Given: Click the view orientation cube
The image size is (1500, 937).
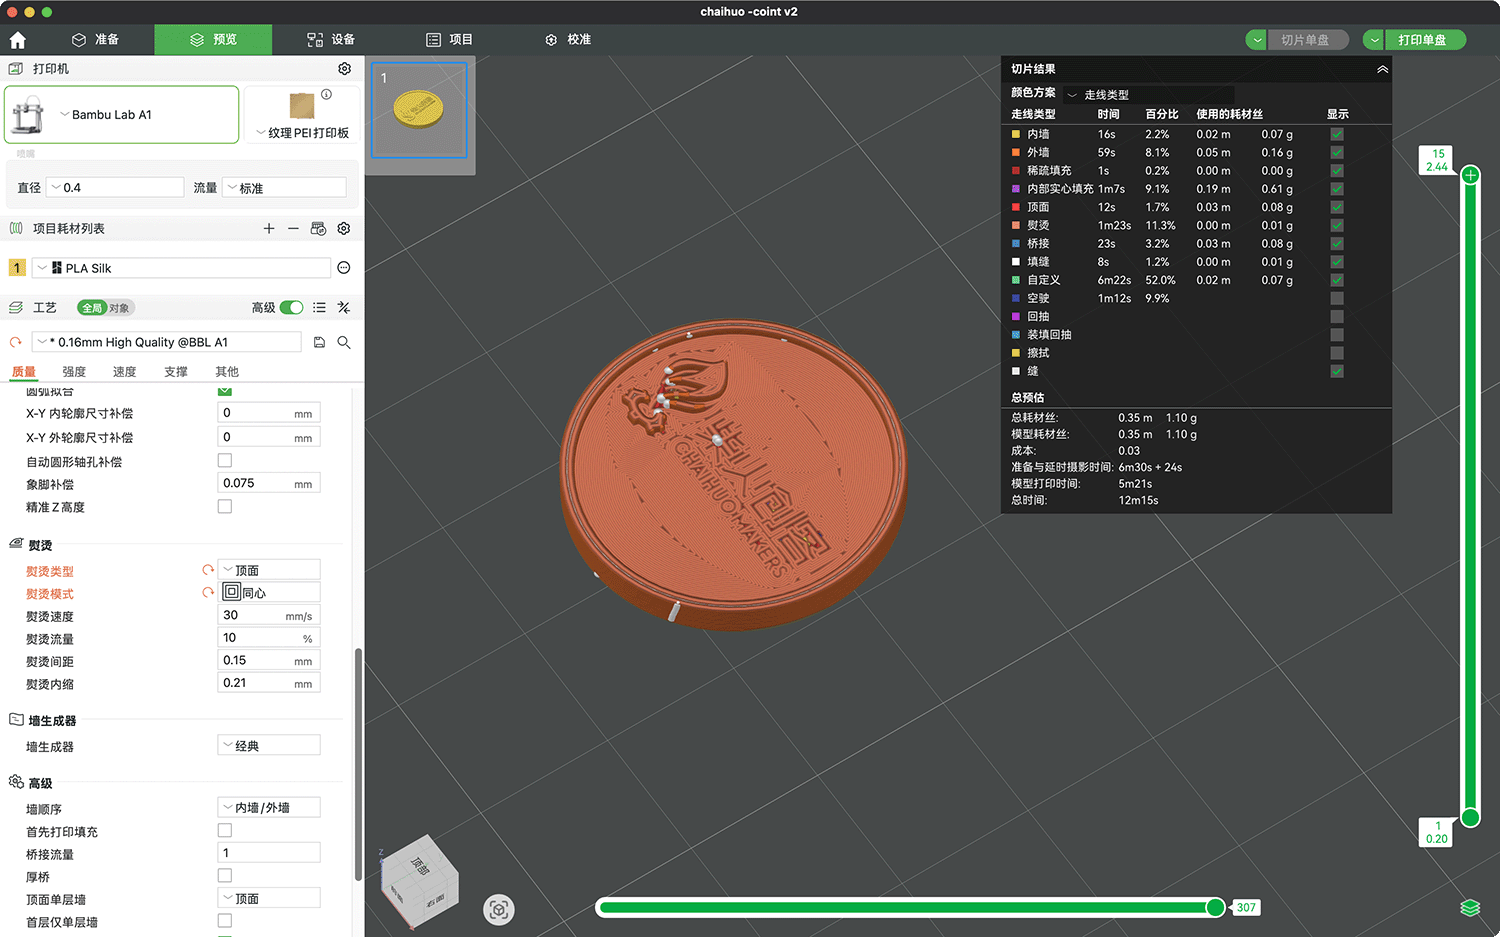Looking at the screenshot, I should (421, 880).
